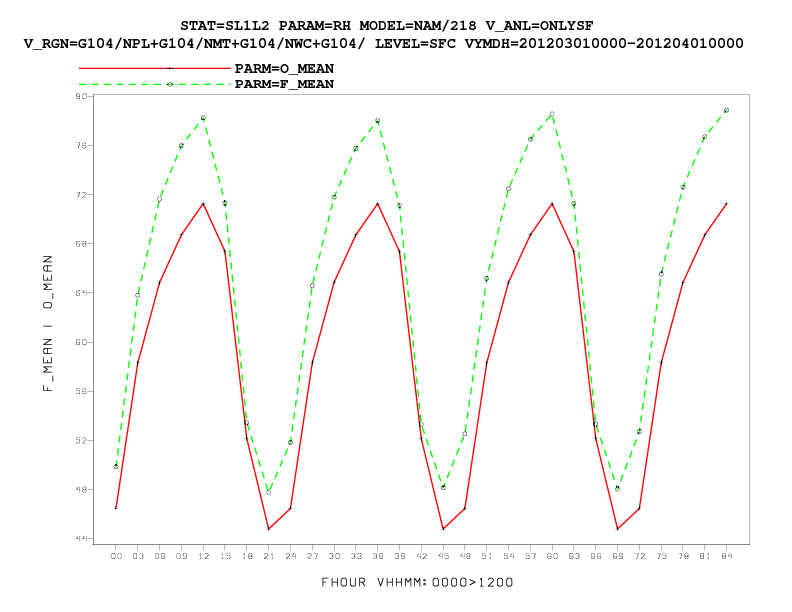The image size is (792, 612).
Task: Click the y-axis tick label 44
Action: [81, 539]
